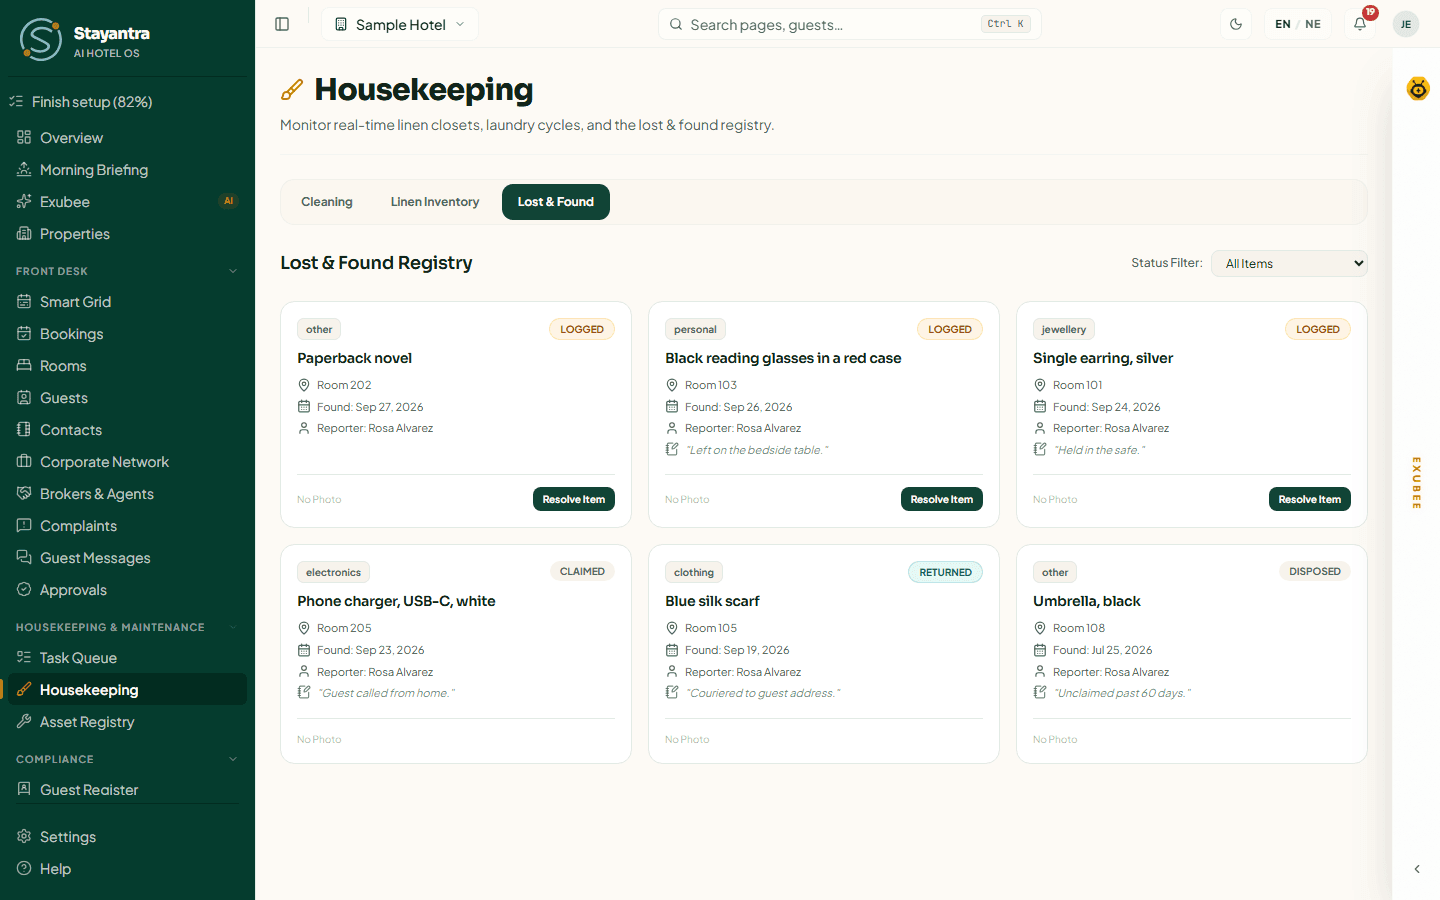Open Corporate Network

coord(127,462)
